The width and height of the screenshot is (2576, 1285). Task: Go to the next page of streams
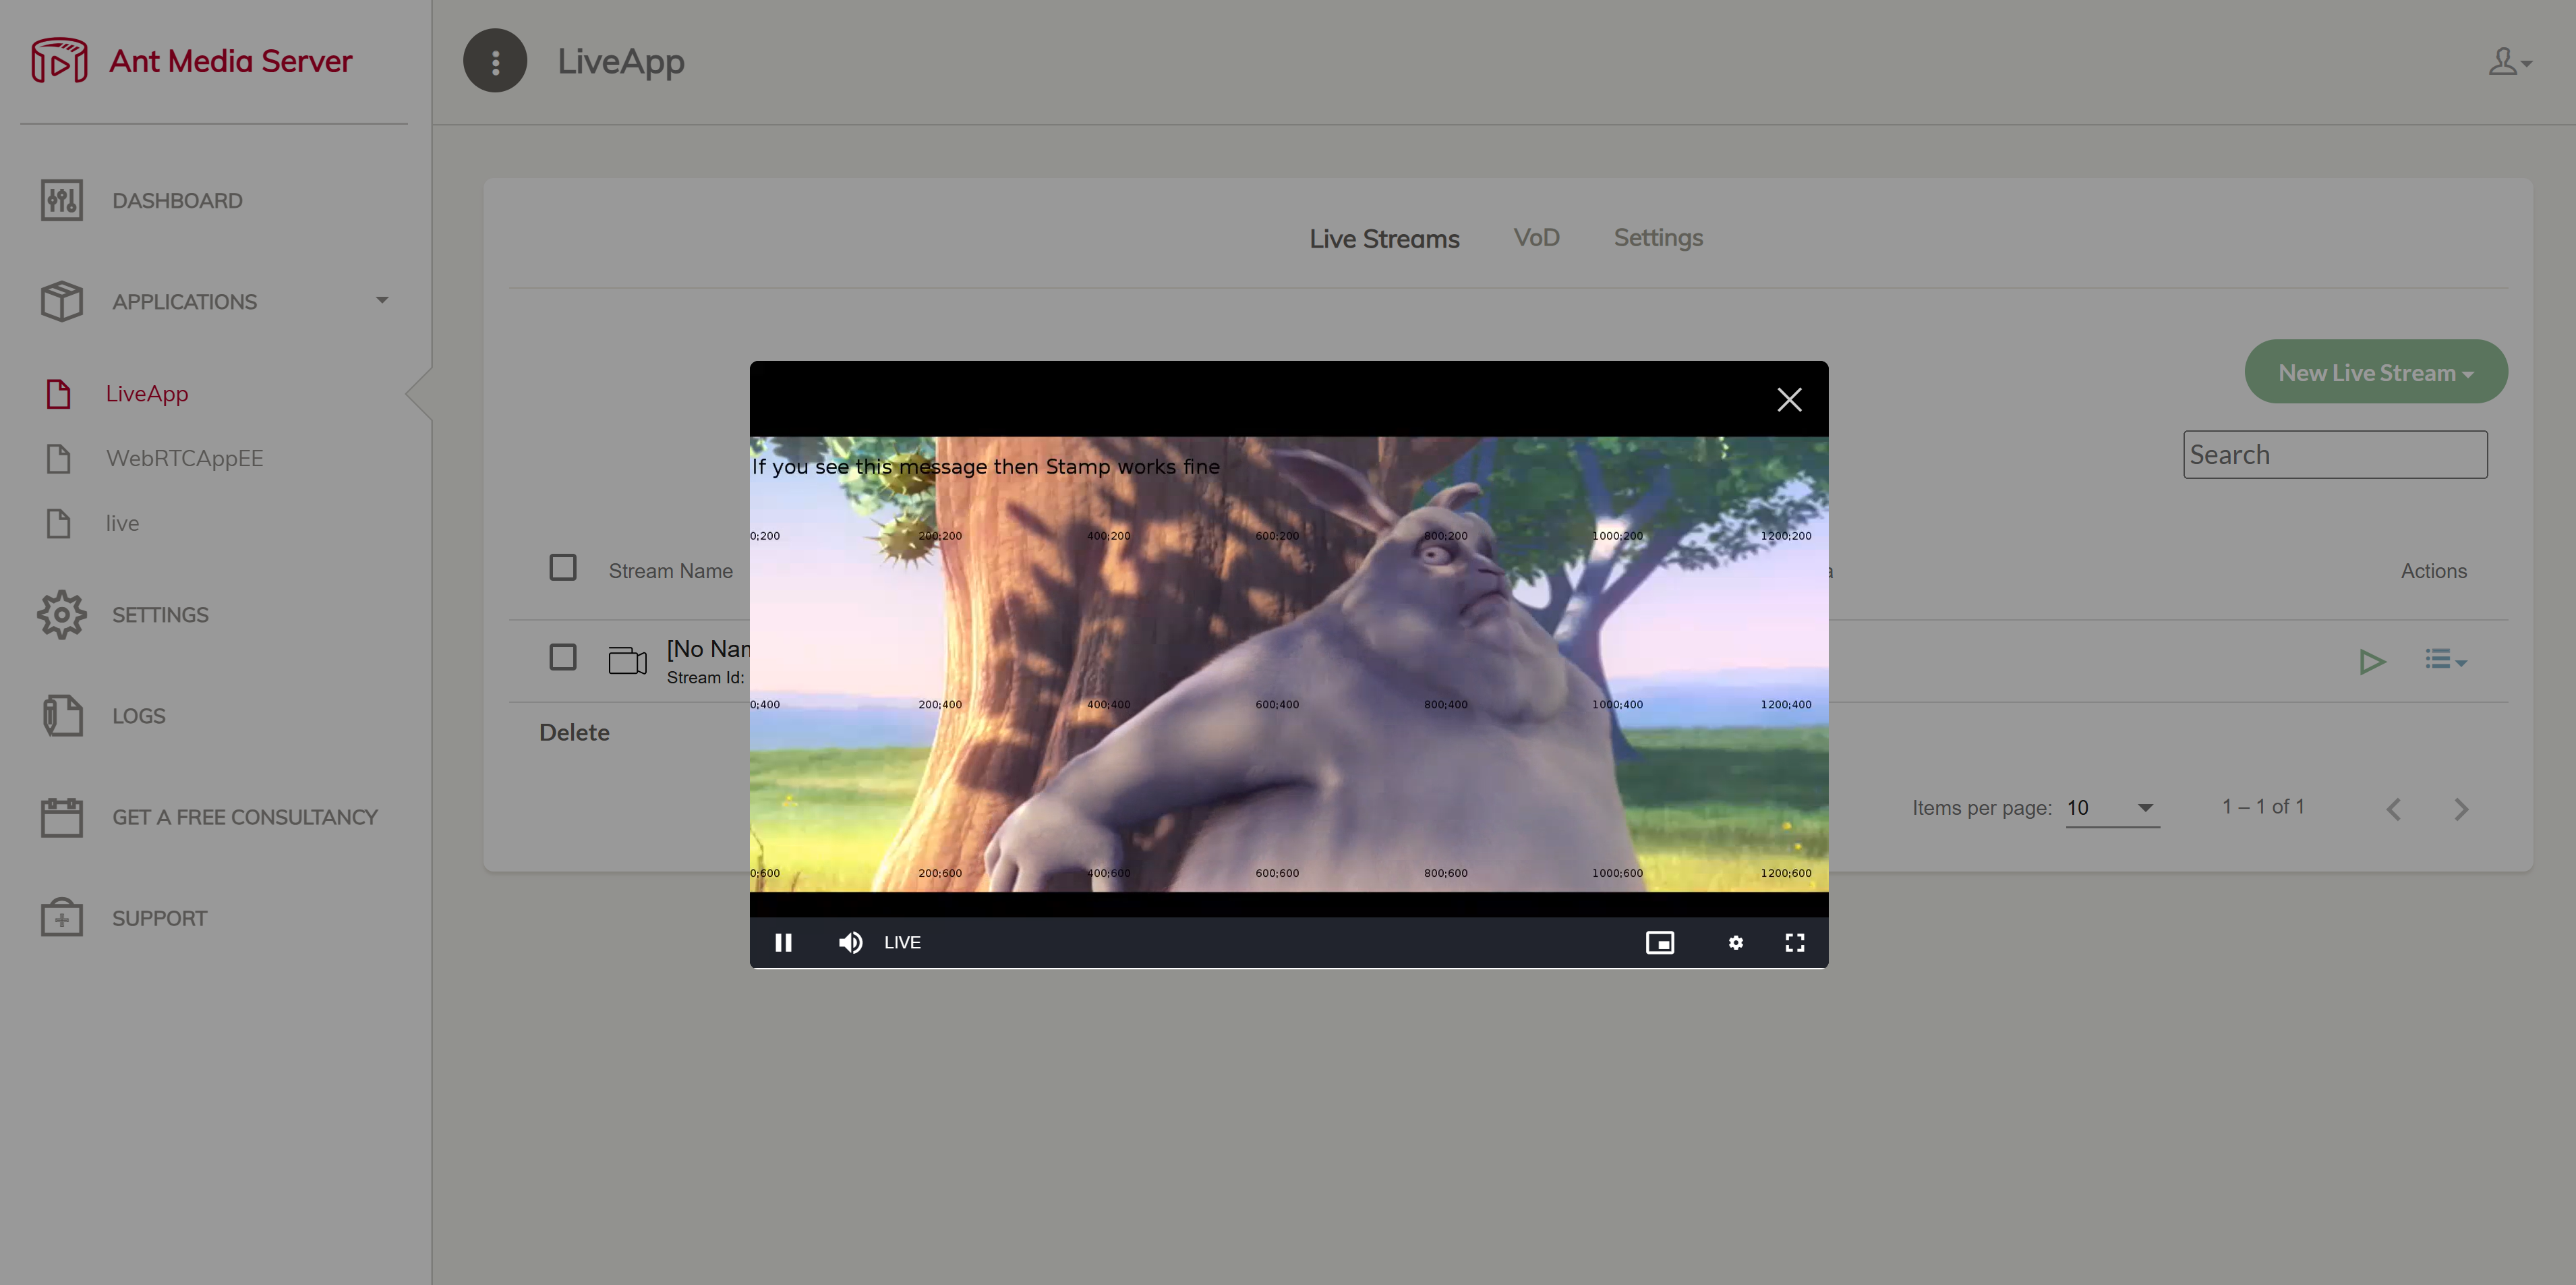click(2461, 809)
